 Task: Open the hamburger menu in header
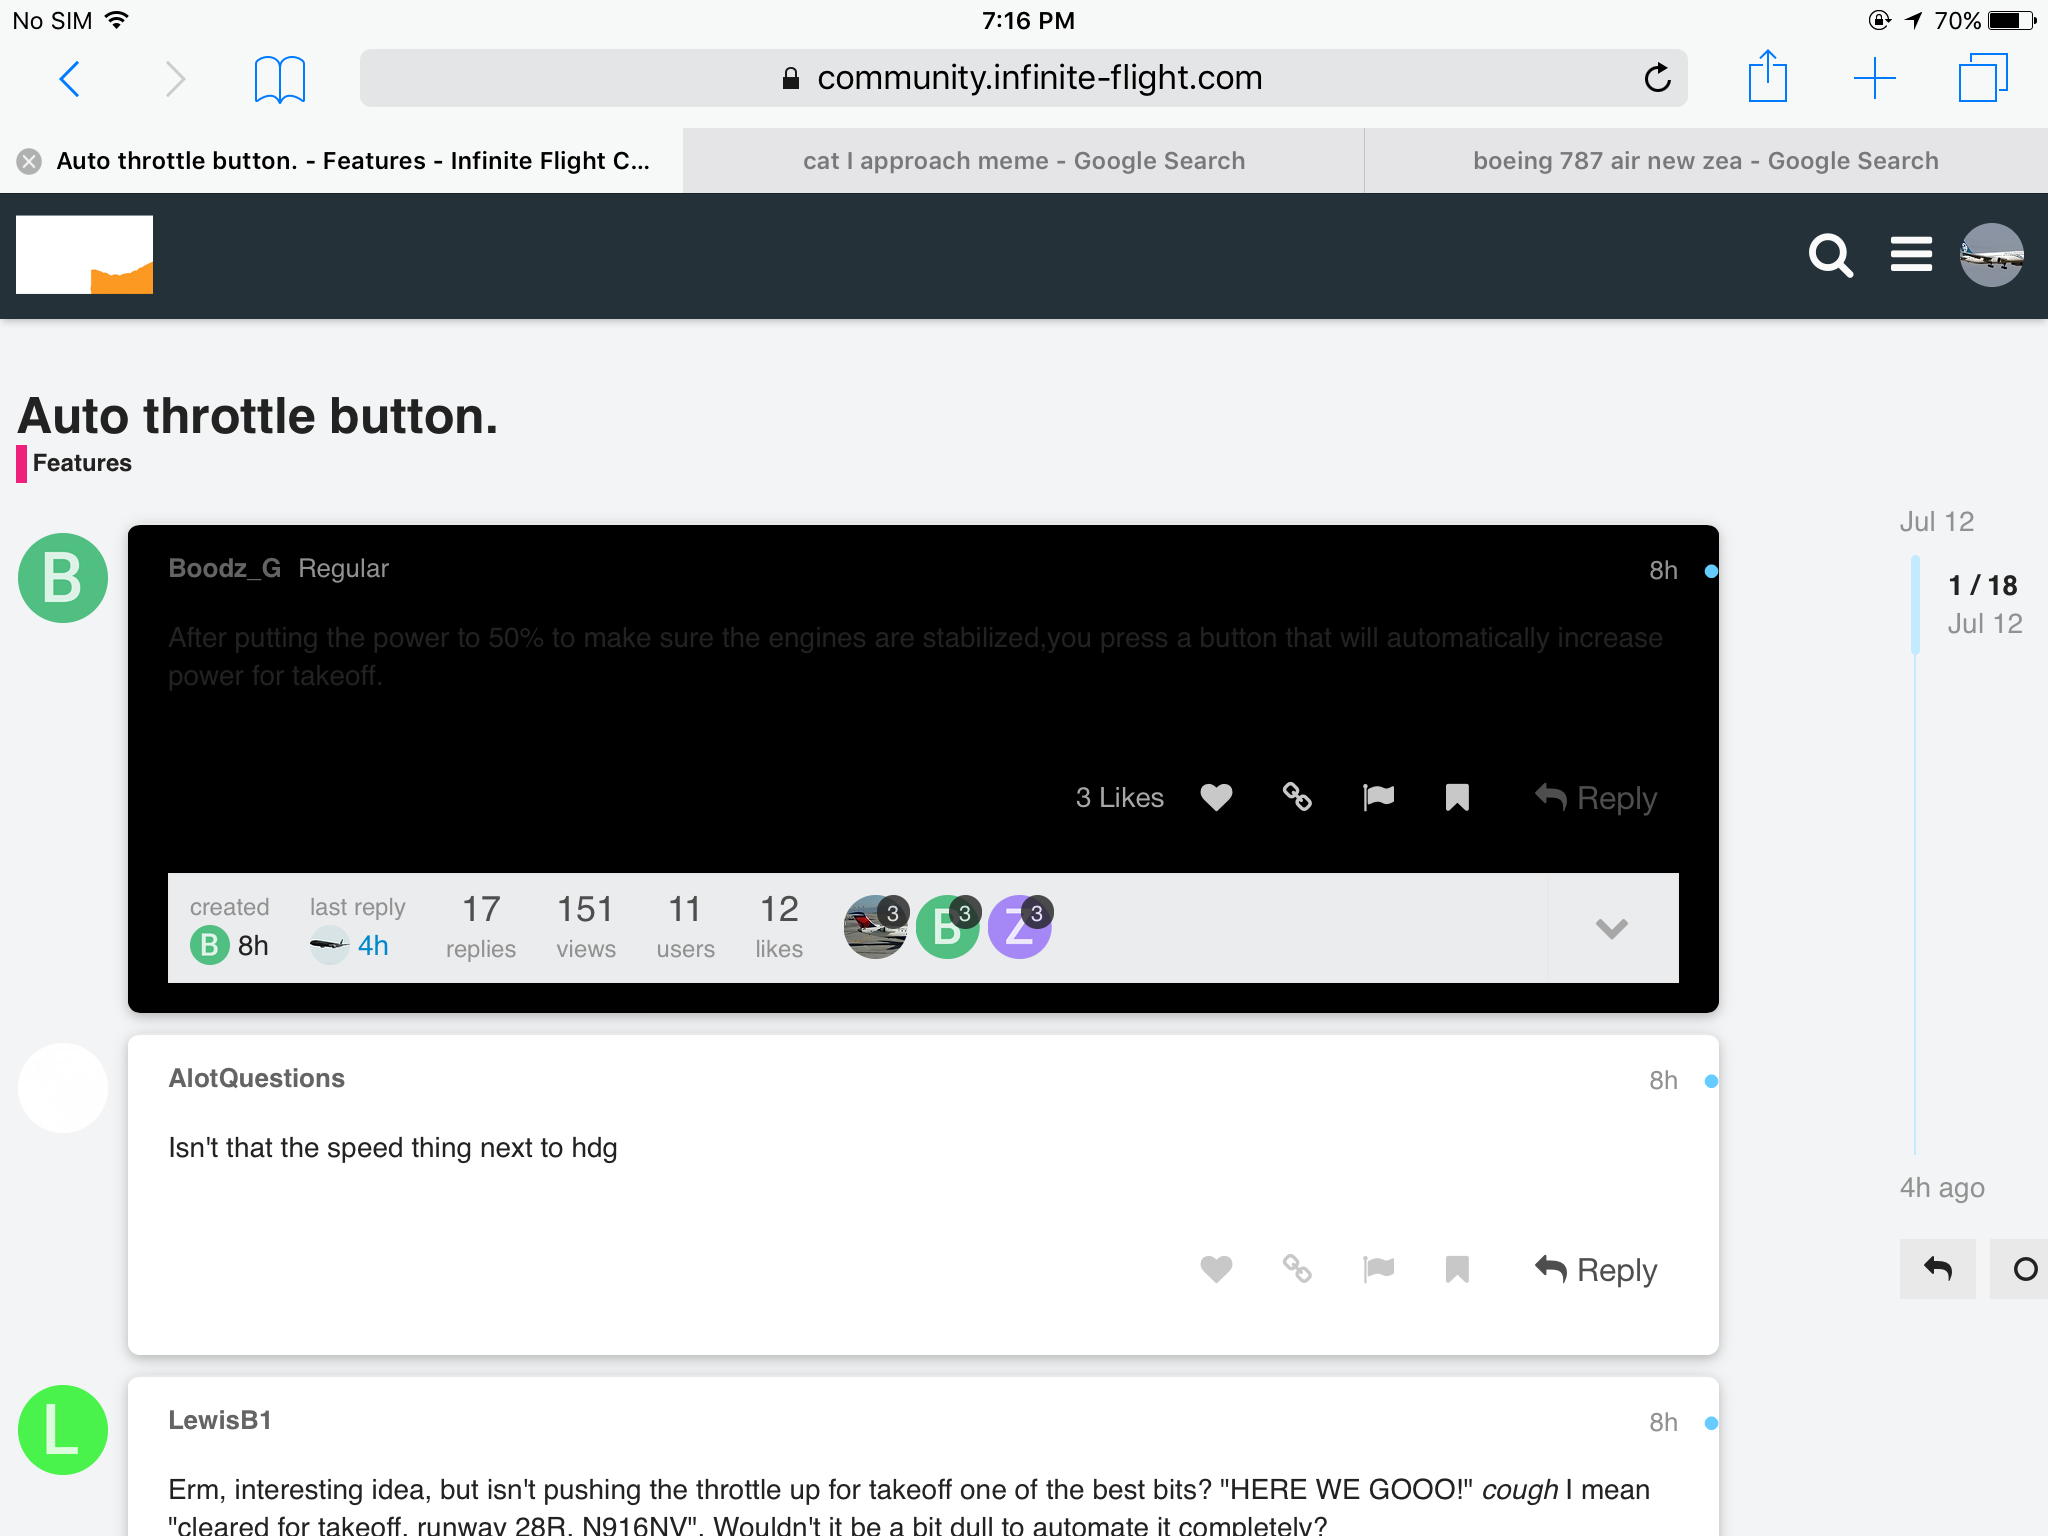(1910, 254)
